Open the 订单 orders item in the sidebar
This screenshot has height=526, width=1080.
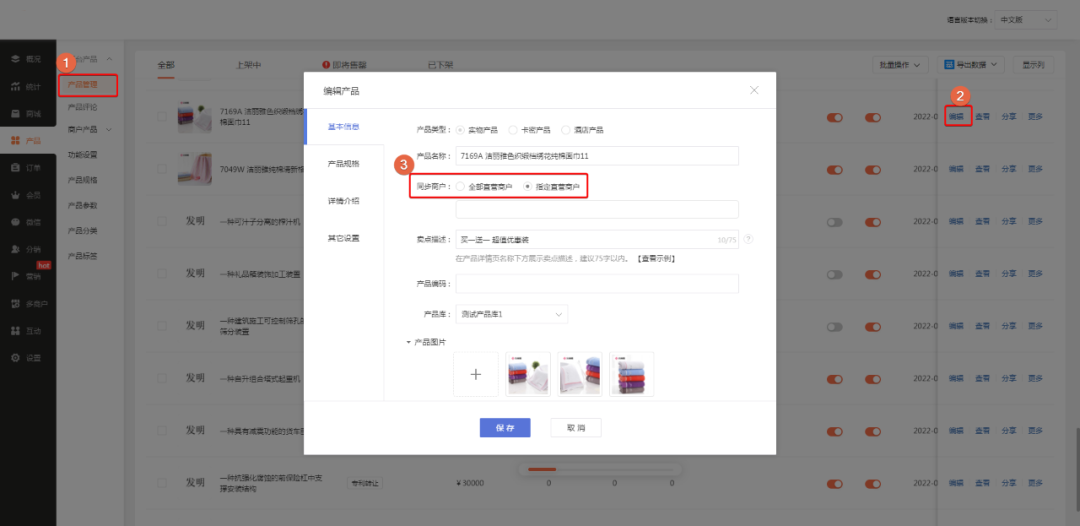click(x=27, y=168)
